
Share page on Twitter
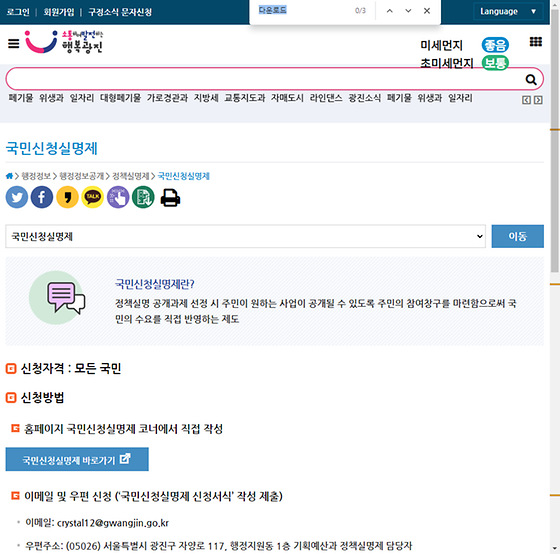tap(17, 197)
